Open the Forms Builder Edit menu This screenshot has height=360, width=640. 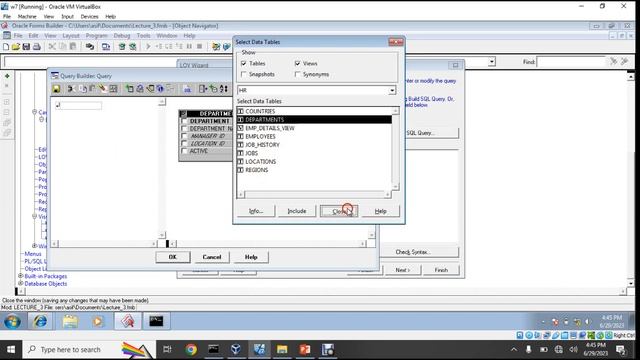click(x=33, y=36)
